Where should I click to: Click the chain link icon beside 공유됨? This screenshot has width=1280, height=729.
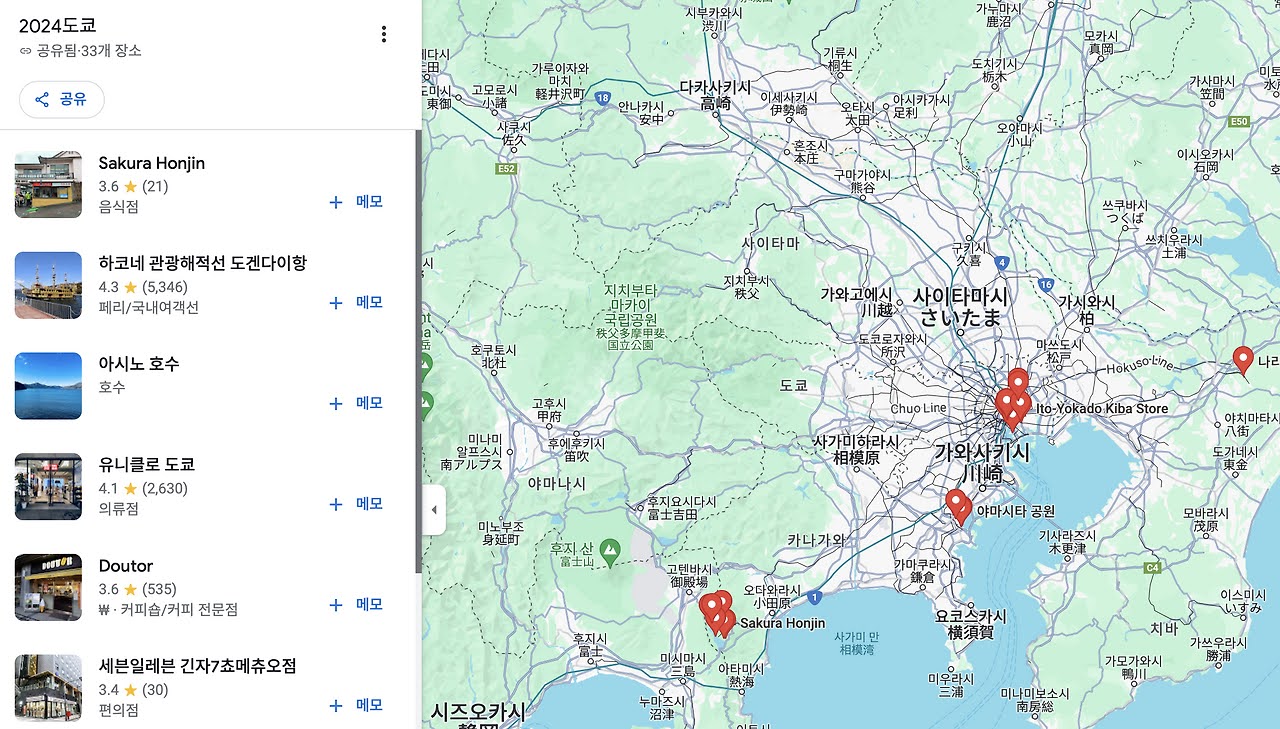click(x=24, y=51)
